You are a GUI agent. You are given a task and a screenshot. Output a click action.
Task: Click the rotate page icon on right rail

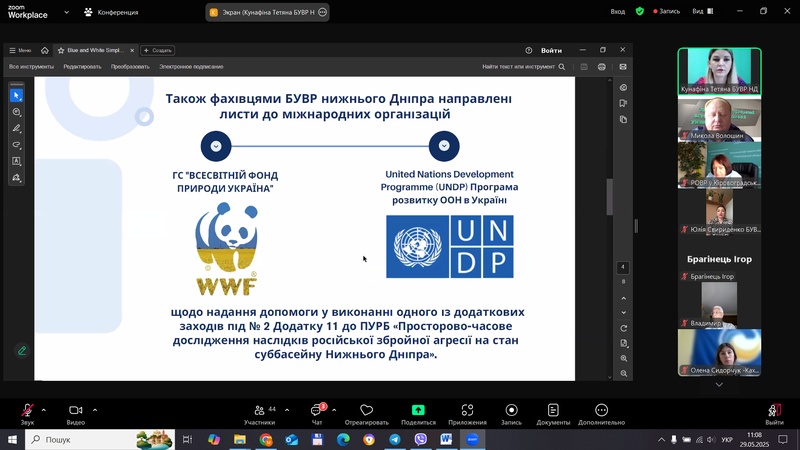point(623,328)
